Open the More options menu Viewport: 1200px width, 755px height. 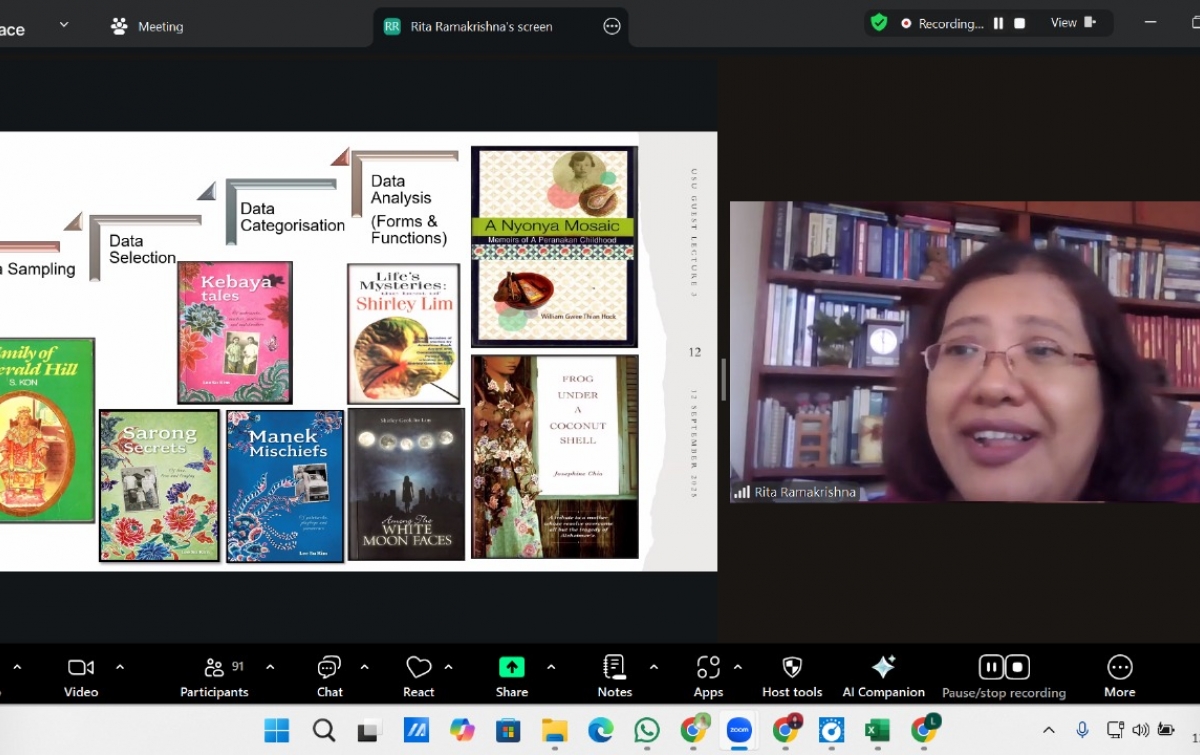[1119, 676]
